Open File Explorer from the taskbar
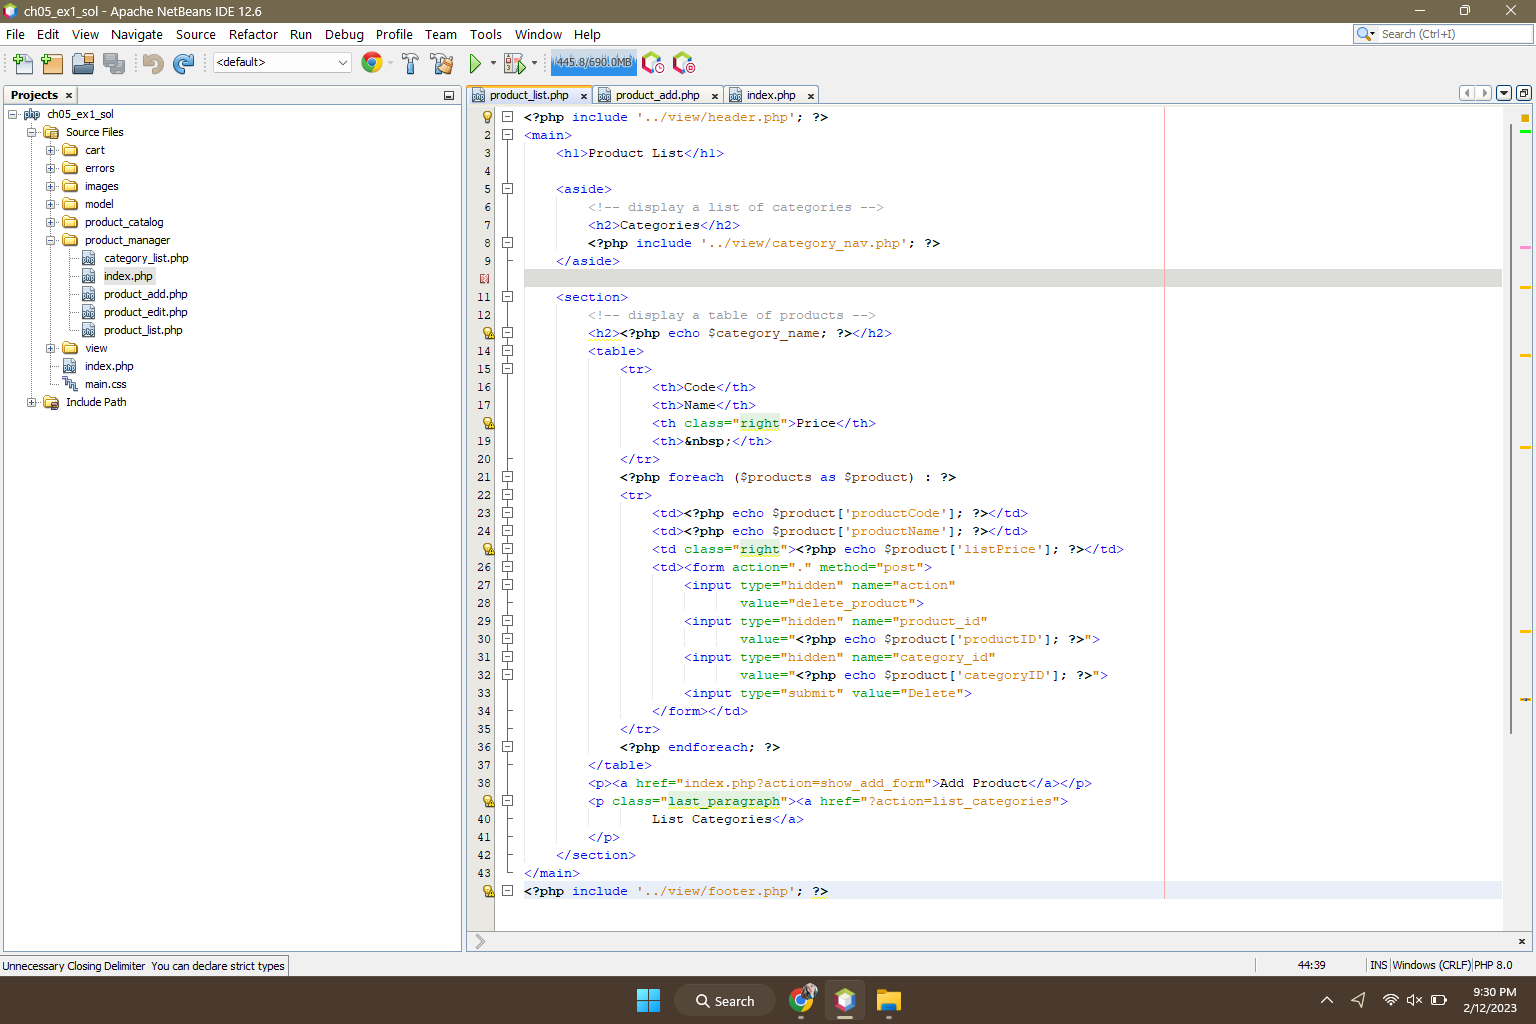1536x1024 pixels. [x=888, y=1000]
